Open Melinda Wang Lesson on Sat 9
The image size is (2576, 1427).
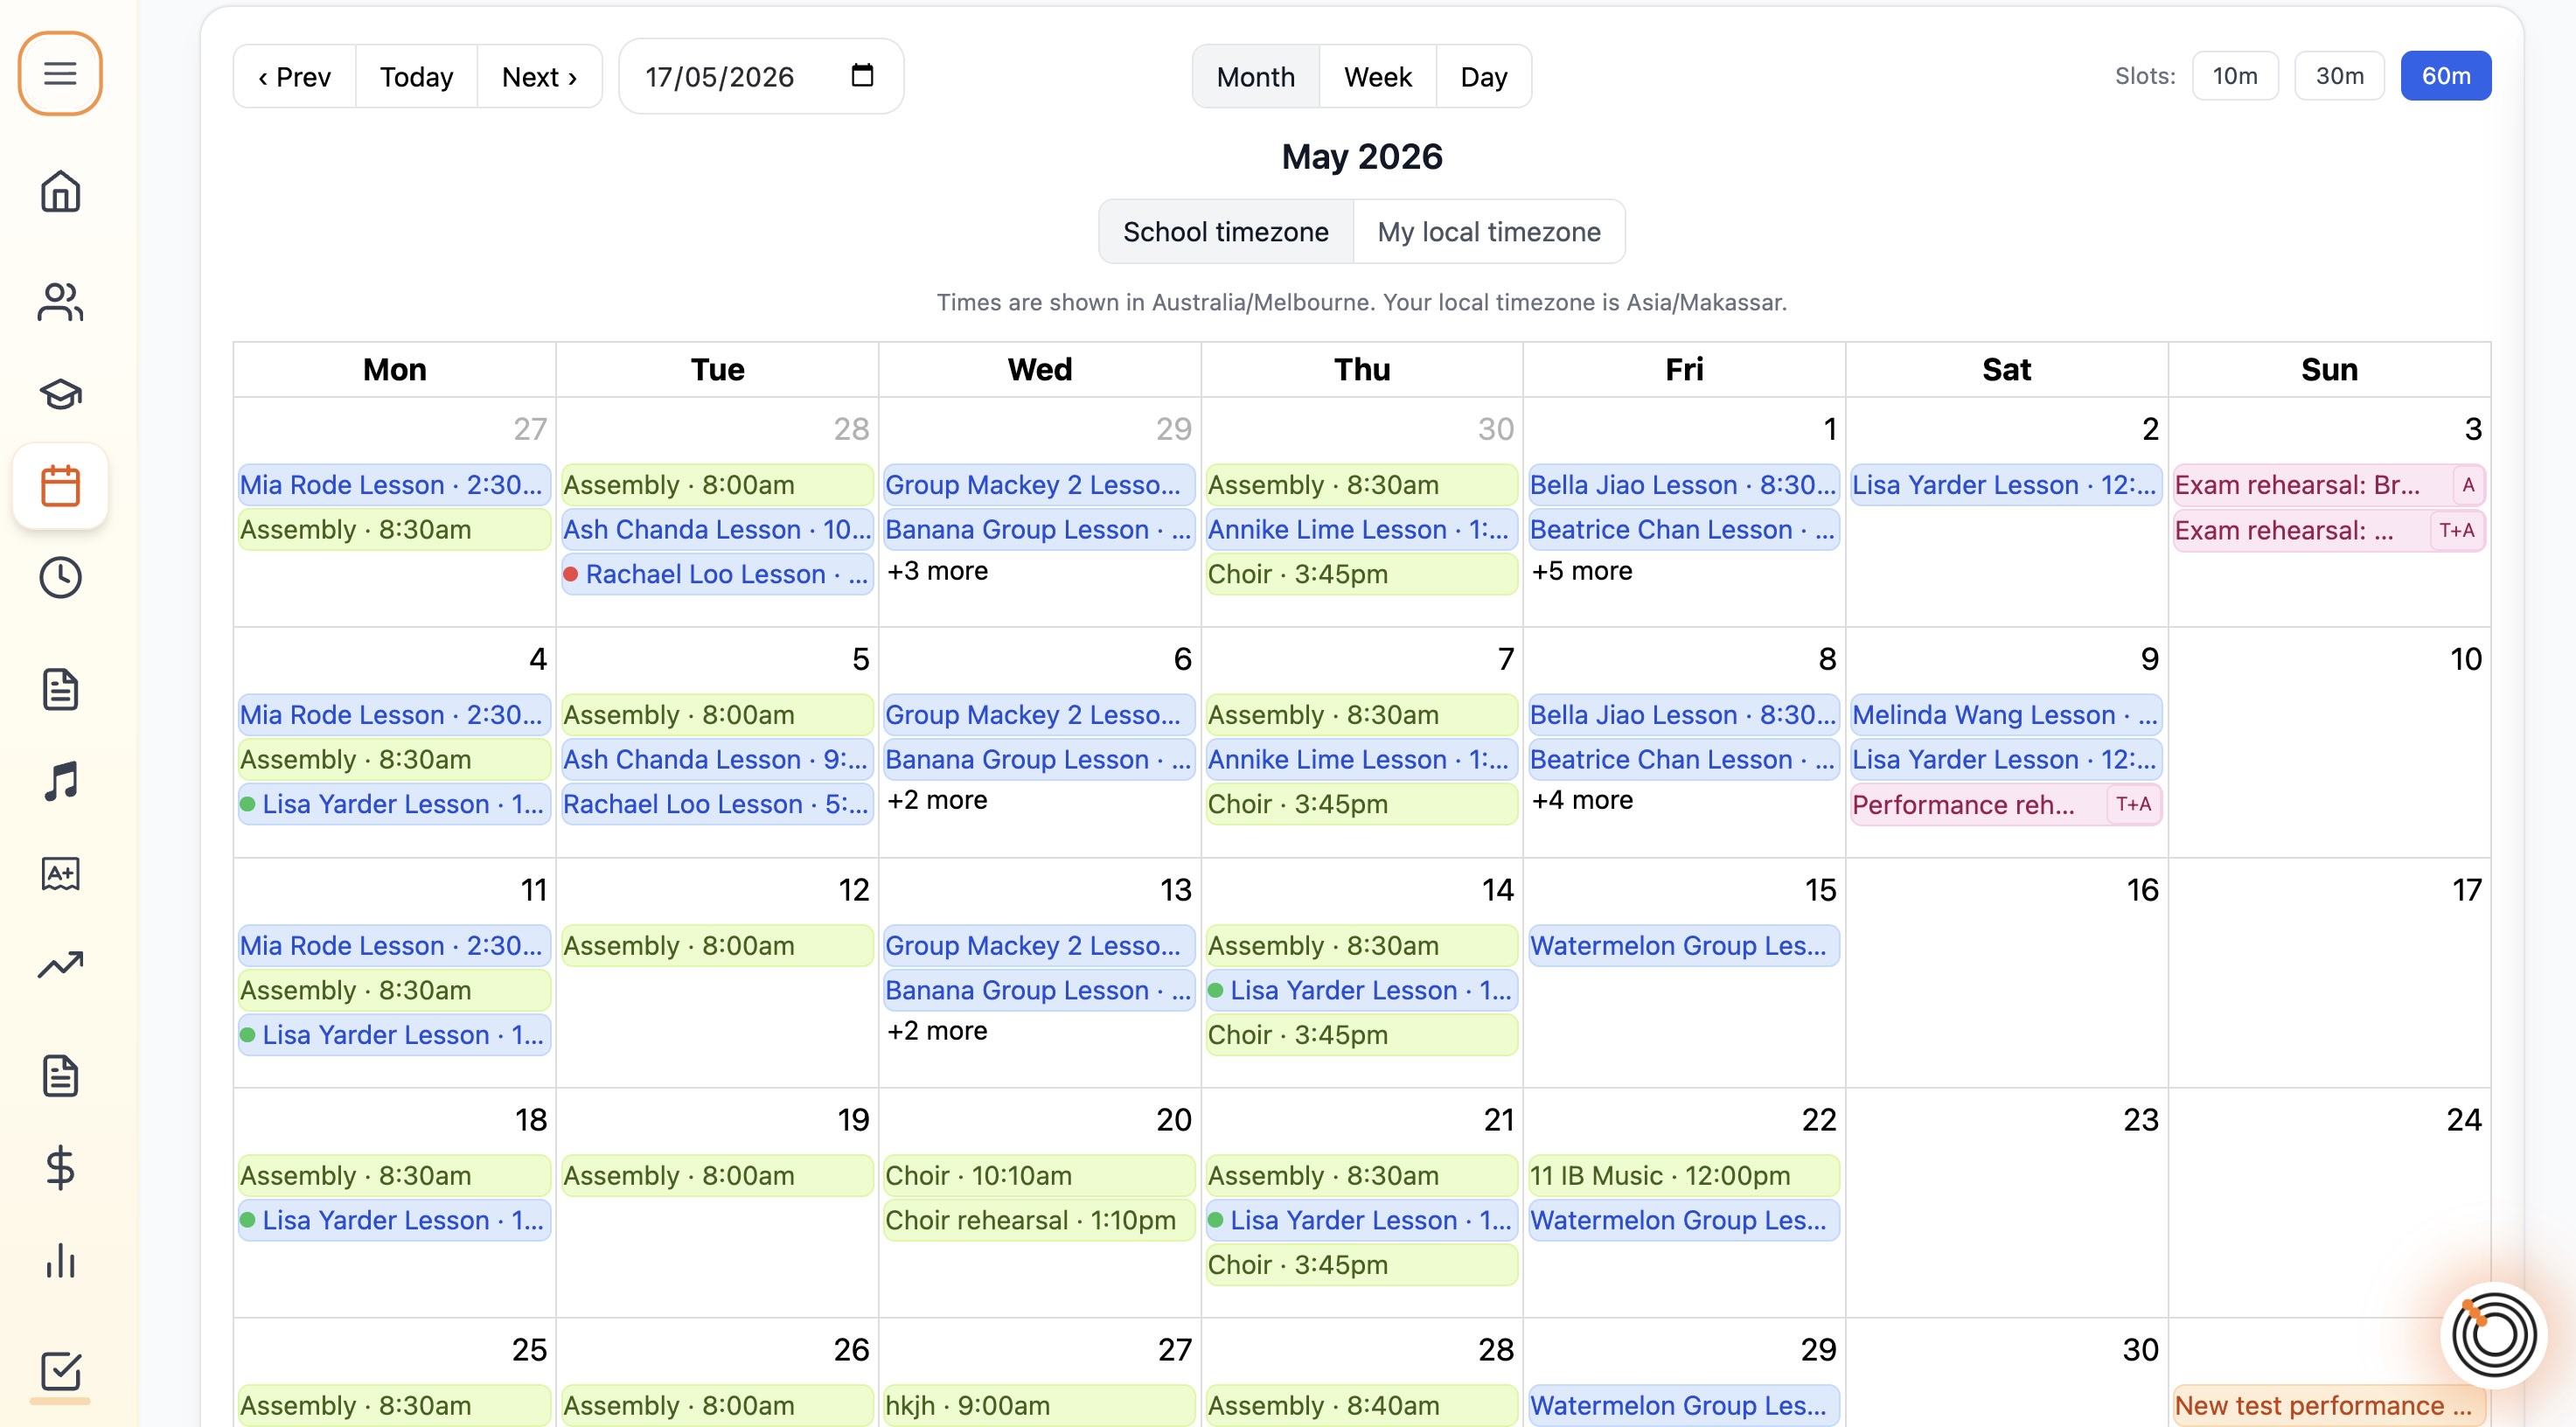[x=2006, y=715]
